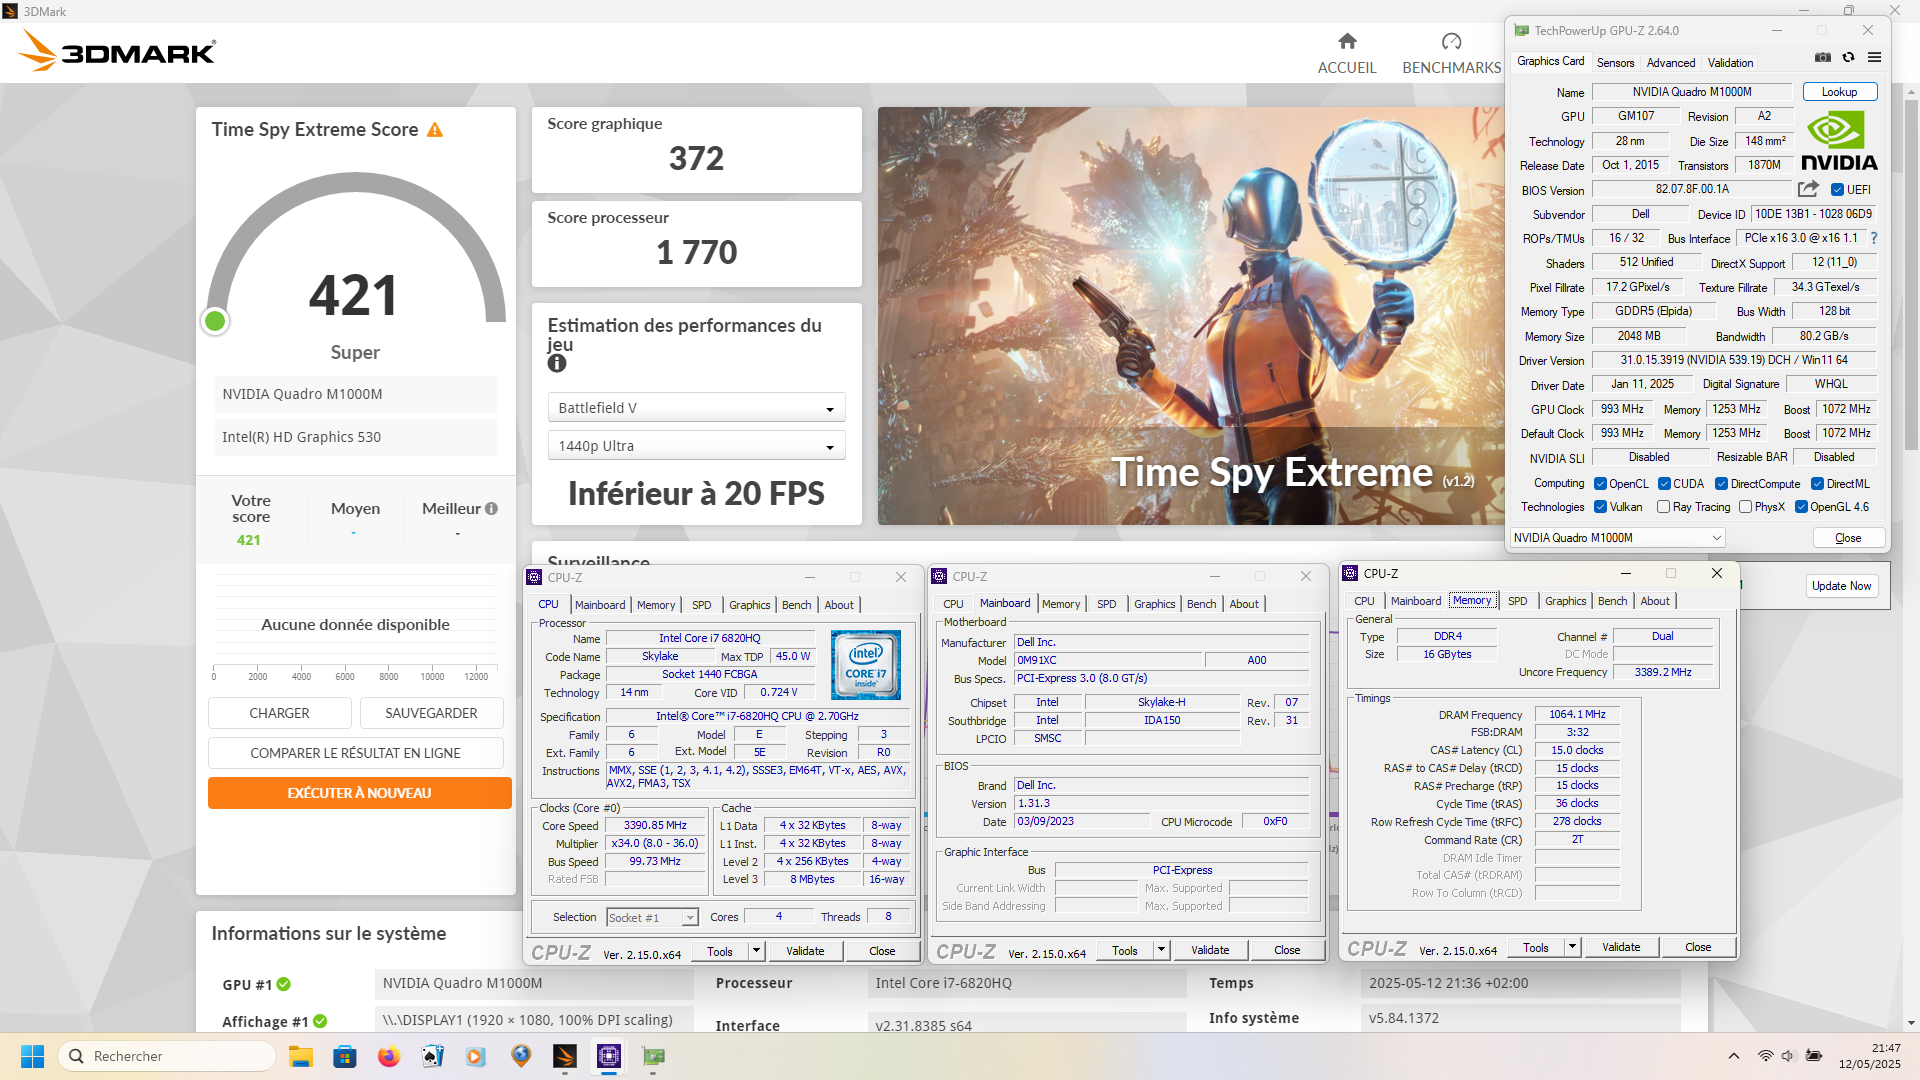Click the green check beside GPU #1
Screen dimensions: 1920x1080
click(284, 985)
